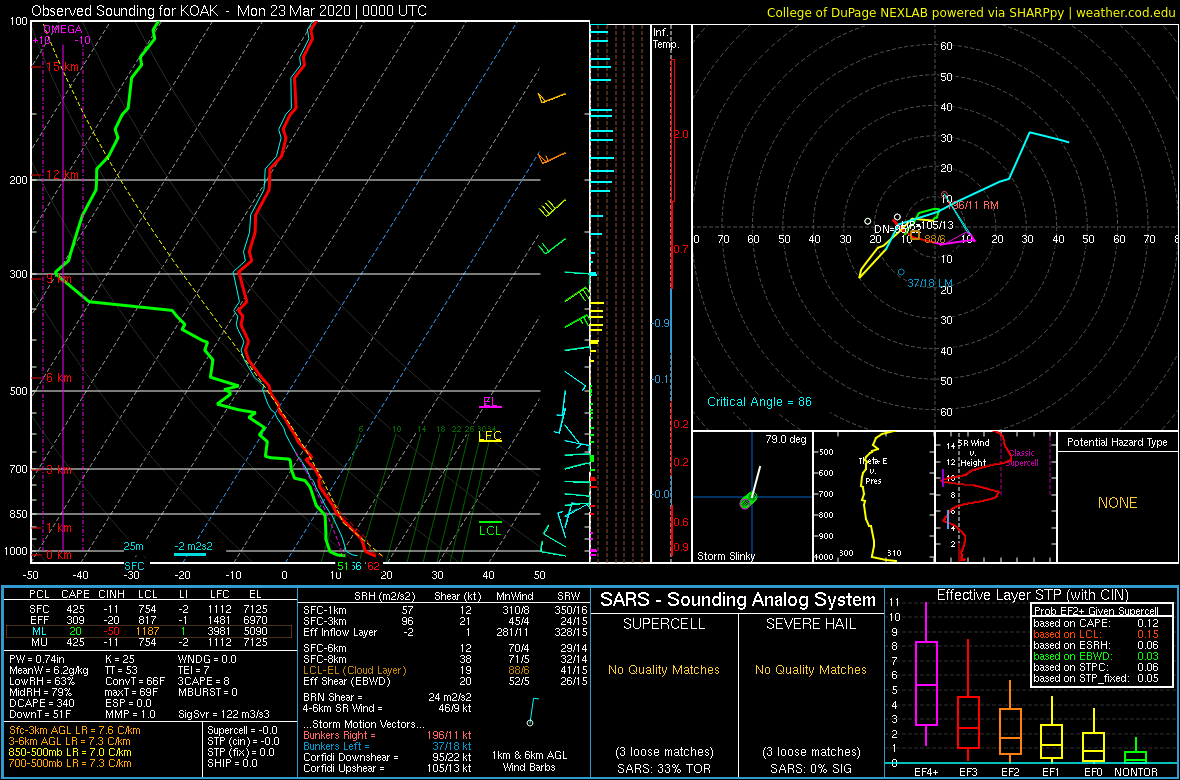Open the Theta-E v. Pres plot
Screen dimensions: 1180x780
873,497
